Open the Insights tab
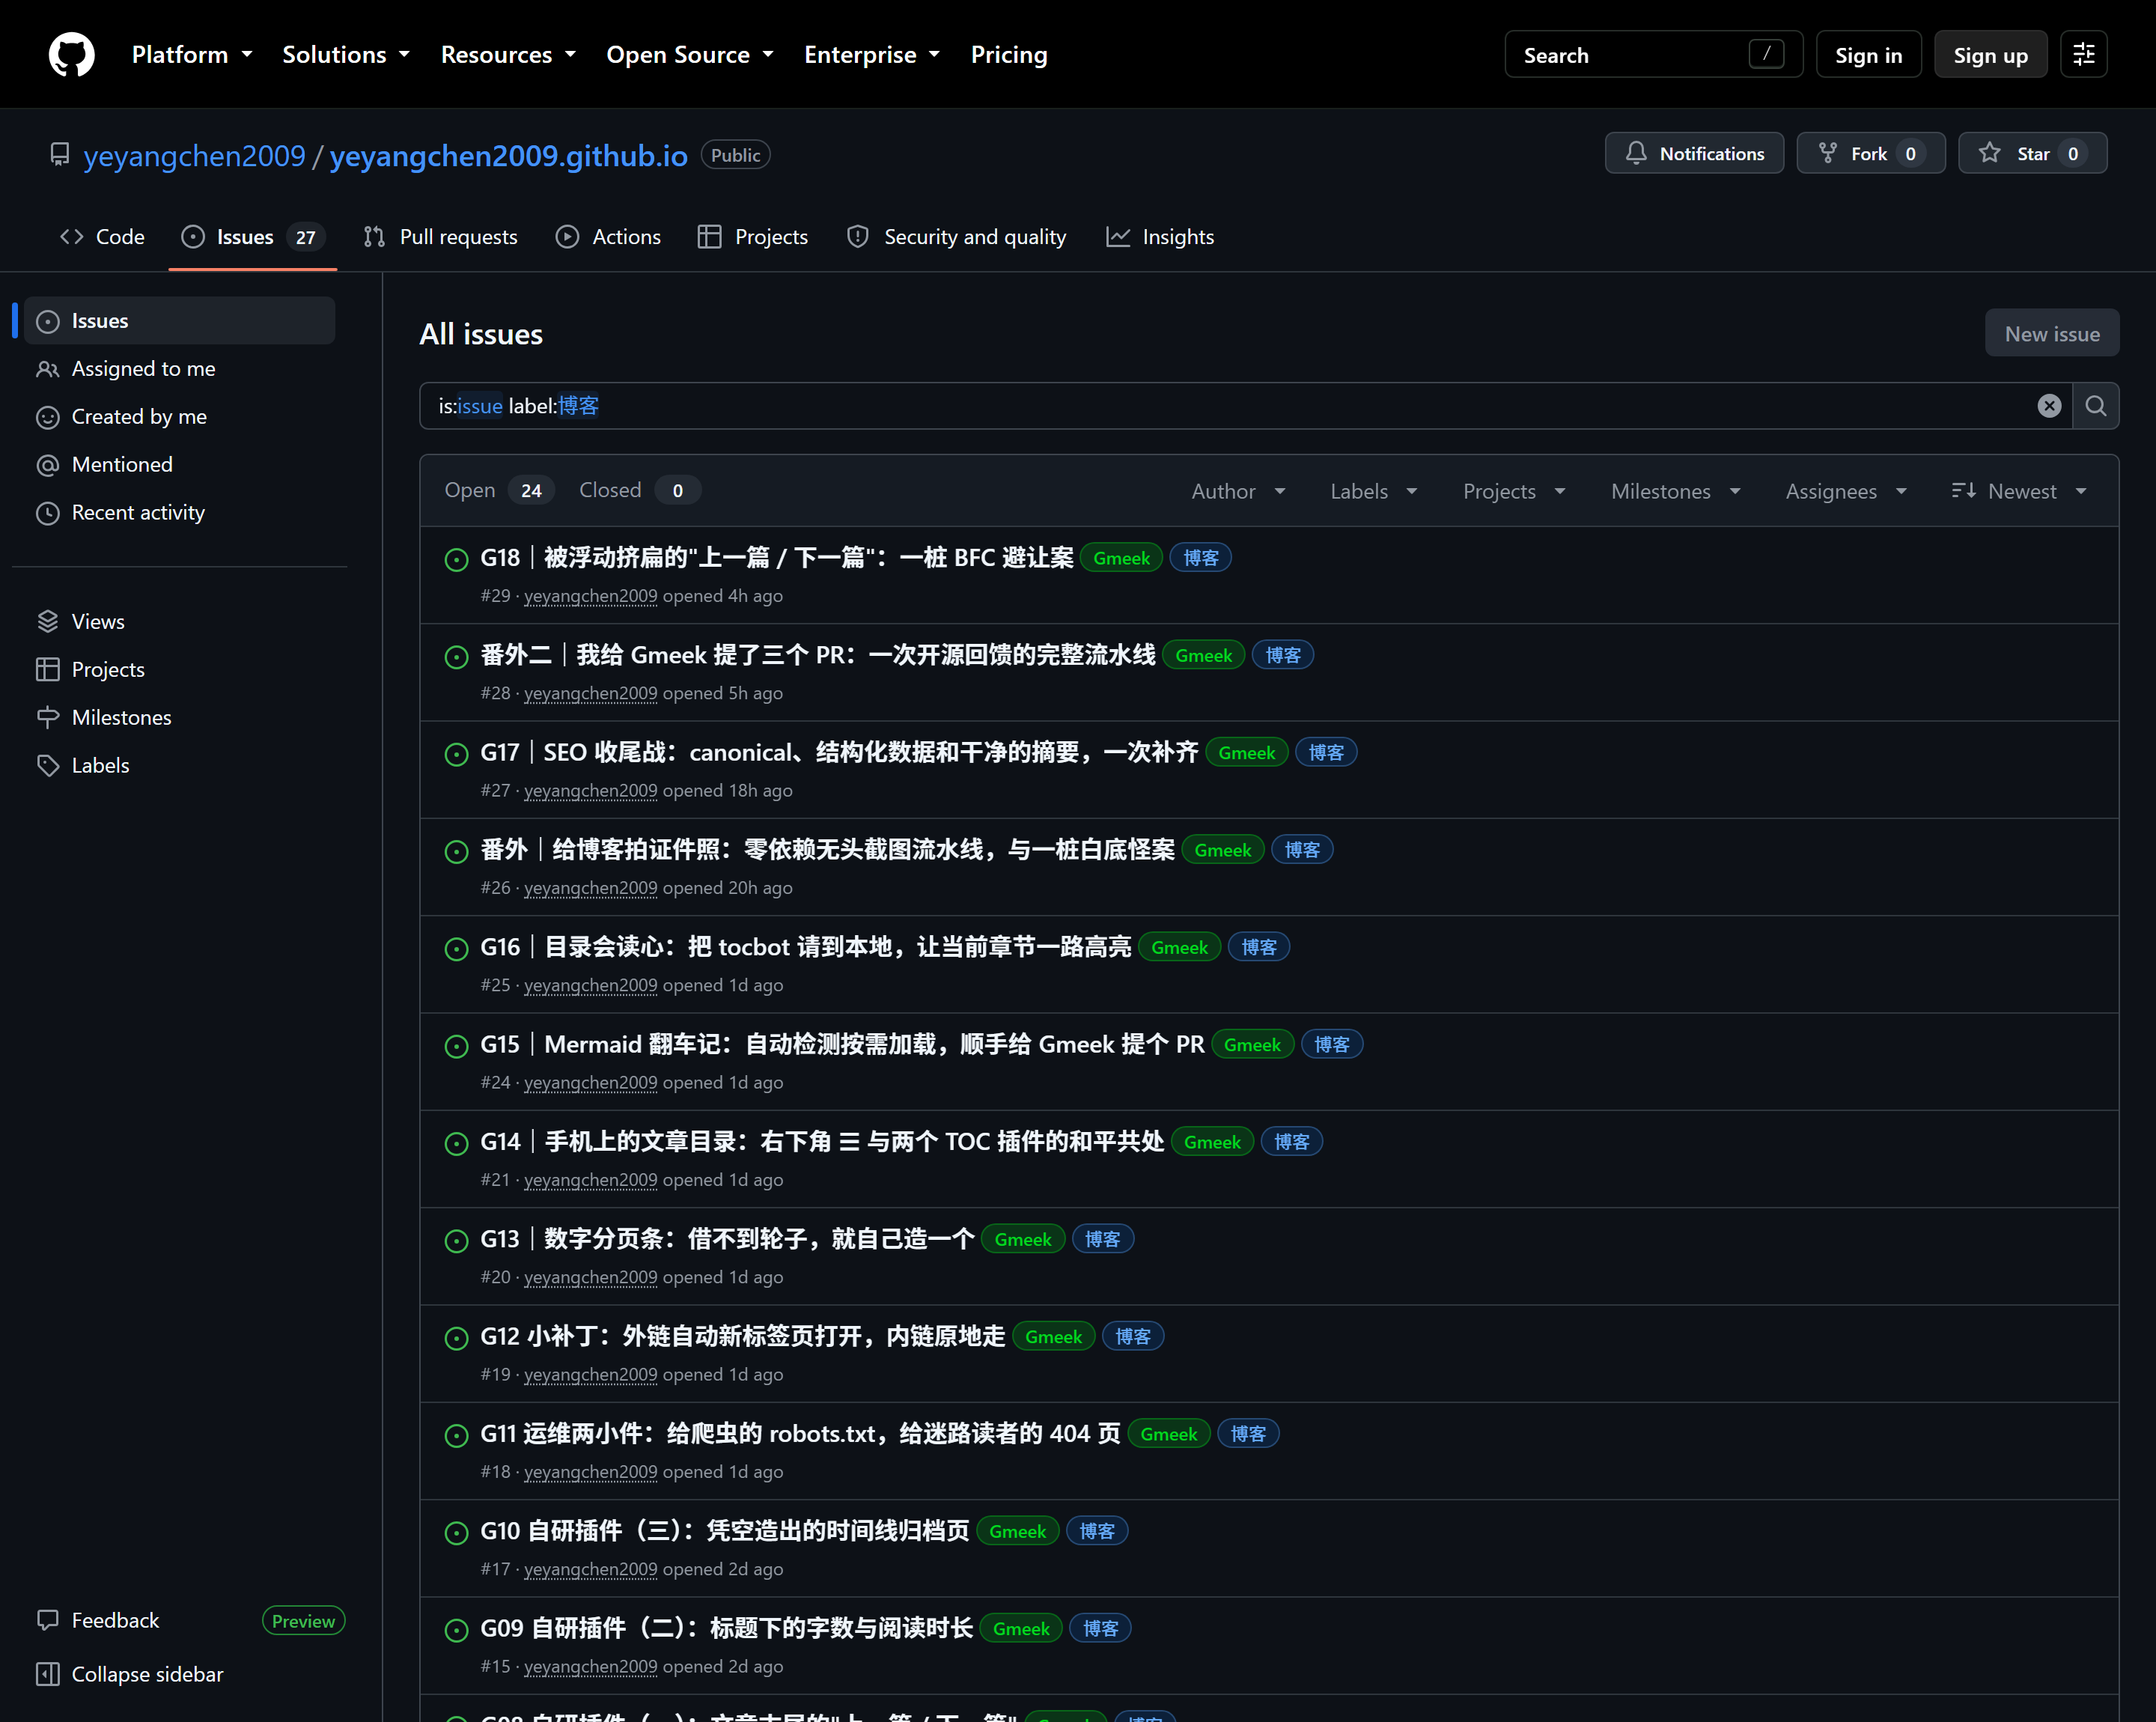This screenshot has width=2156, height=1722. coord(1160,237)
